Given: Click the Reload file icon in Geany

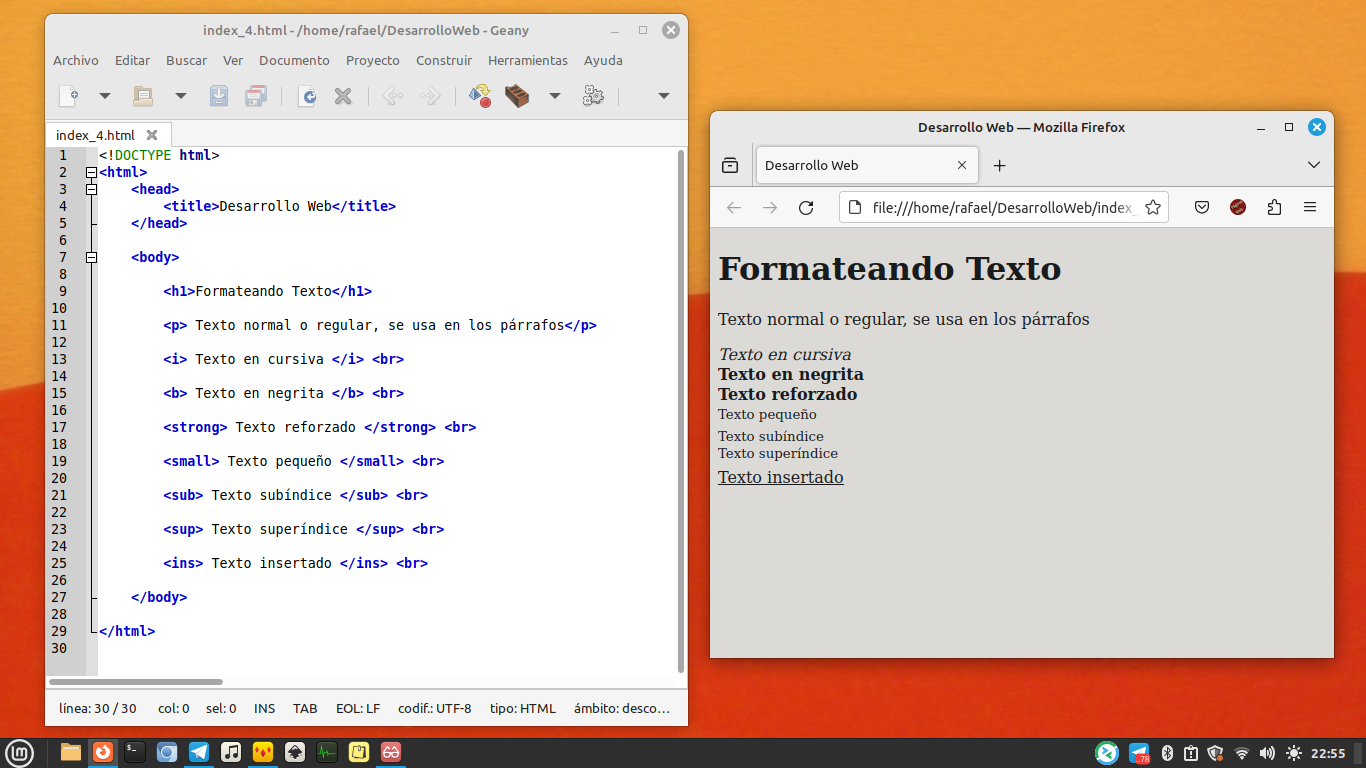Looking at the screenshot, I should pos(307,96).
